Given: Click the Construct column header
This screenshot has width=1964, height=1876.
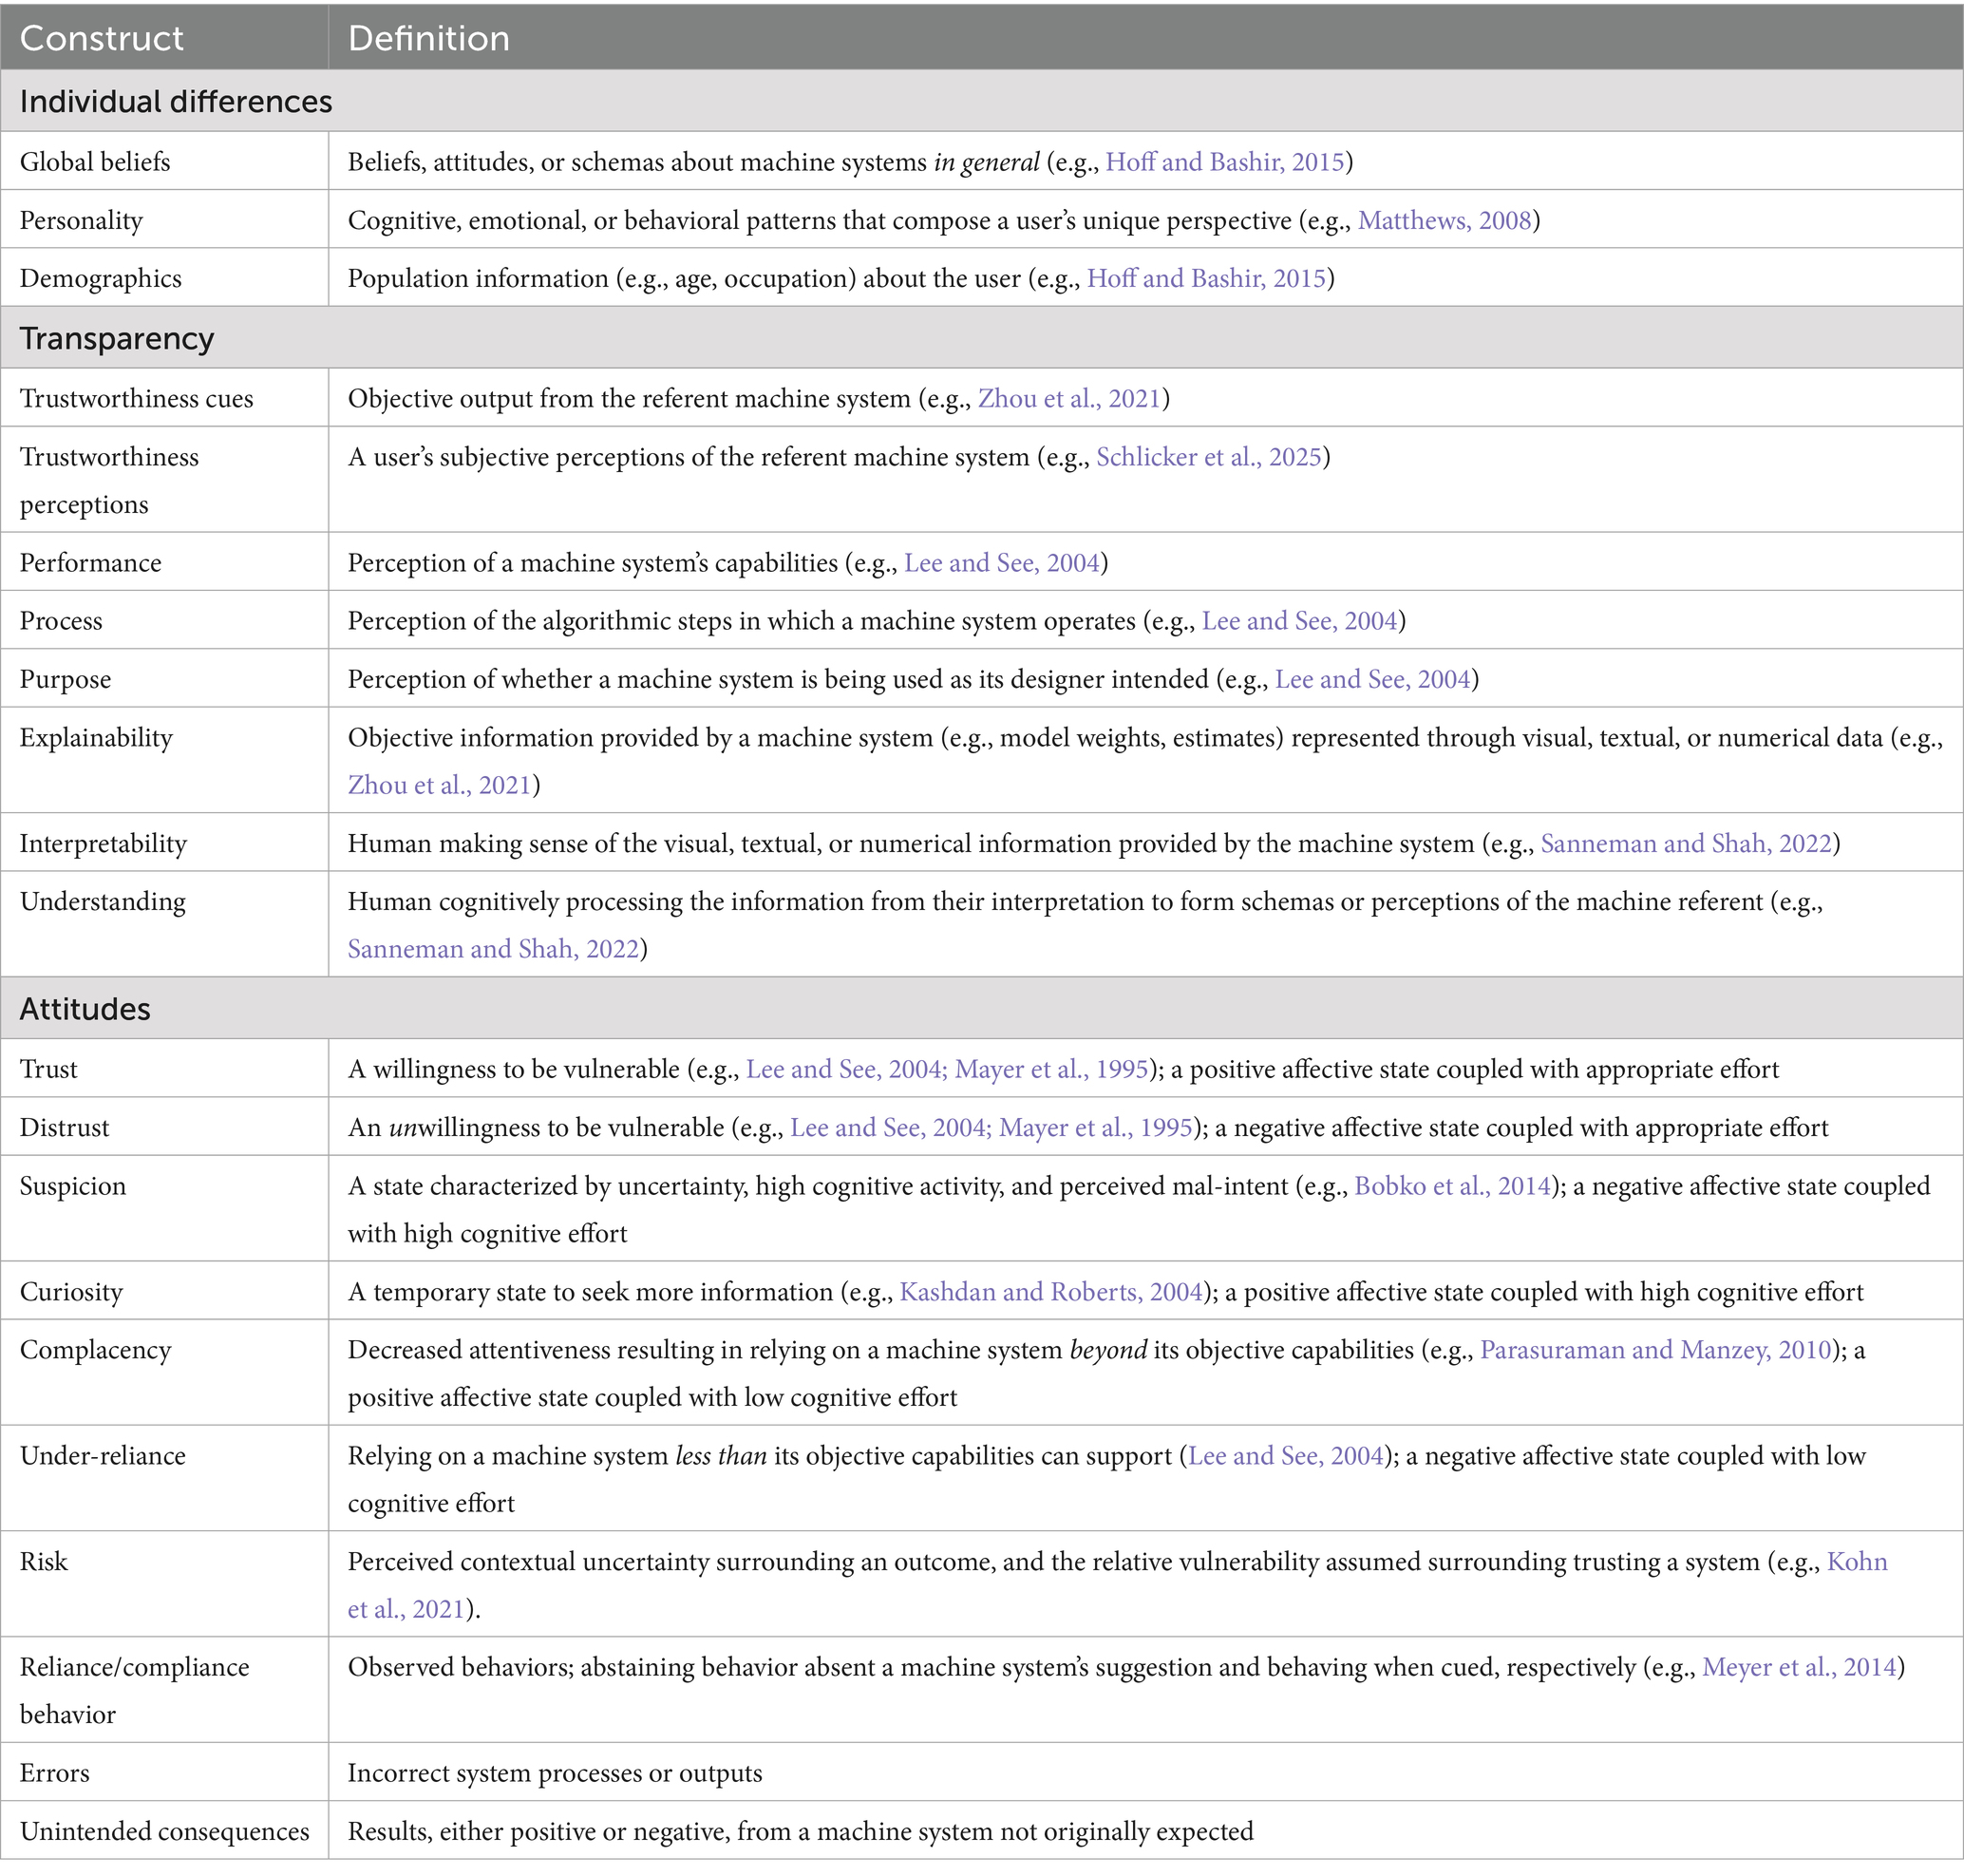Looking at the screenshot, I should tap(102, 38).
